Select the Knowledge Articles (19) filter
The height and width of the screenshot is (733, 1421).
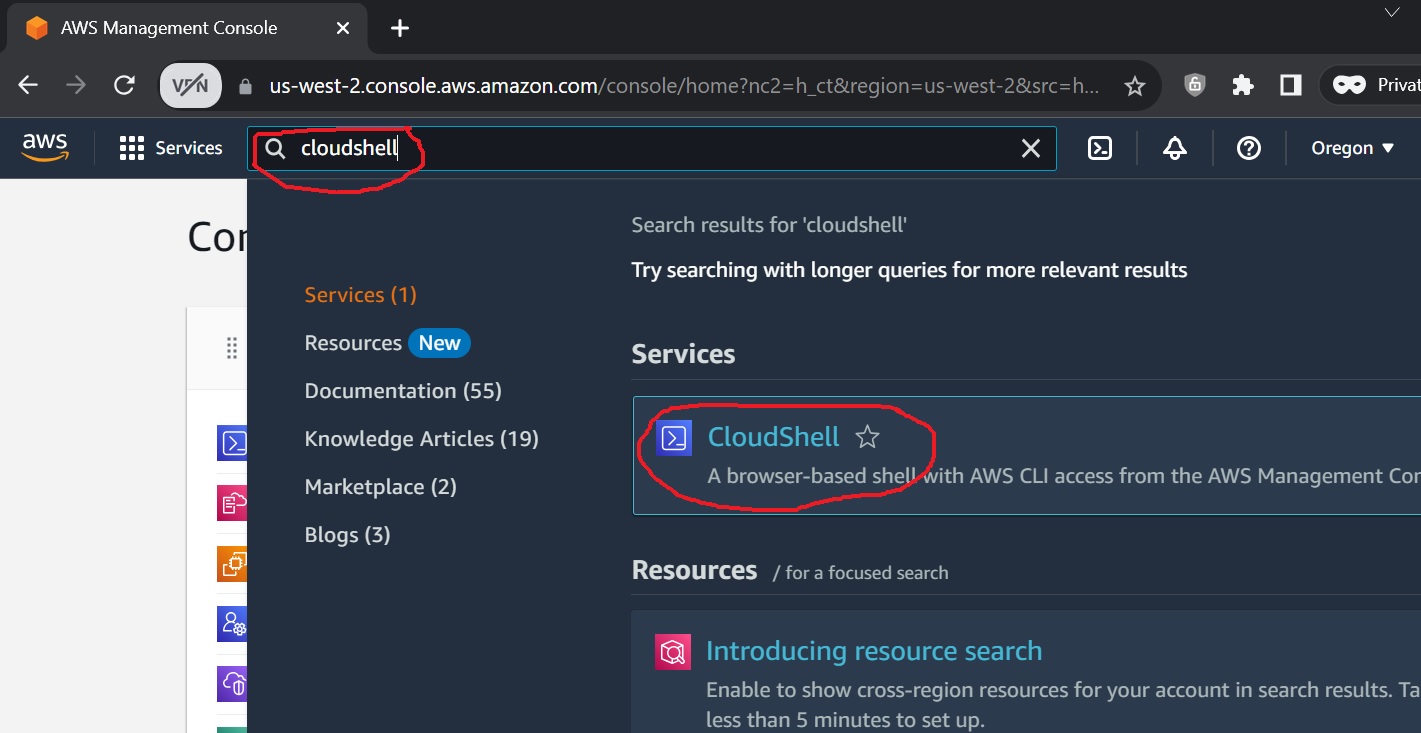(x=422, y=439)
